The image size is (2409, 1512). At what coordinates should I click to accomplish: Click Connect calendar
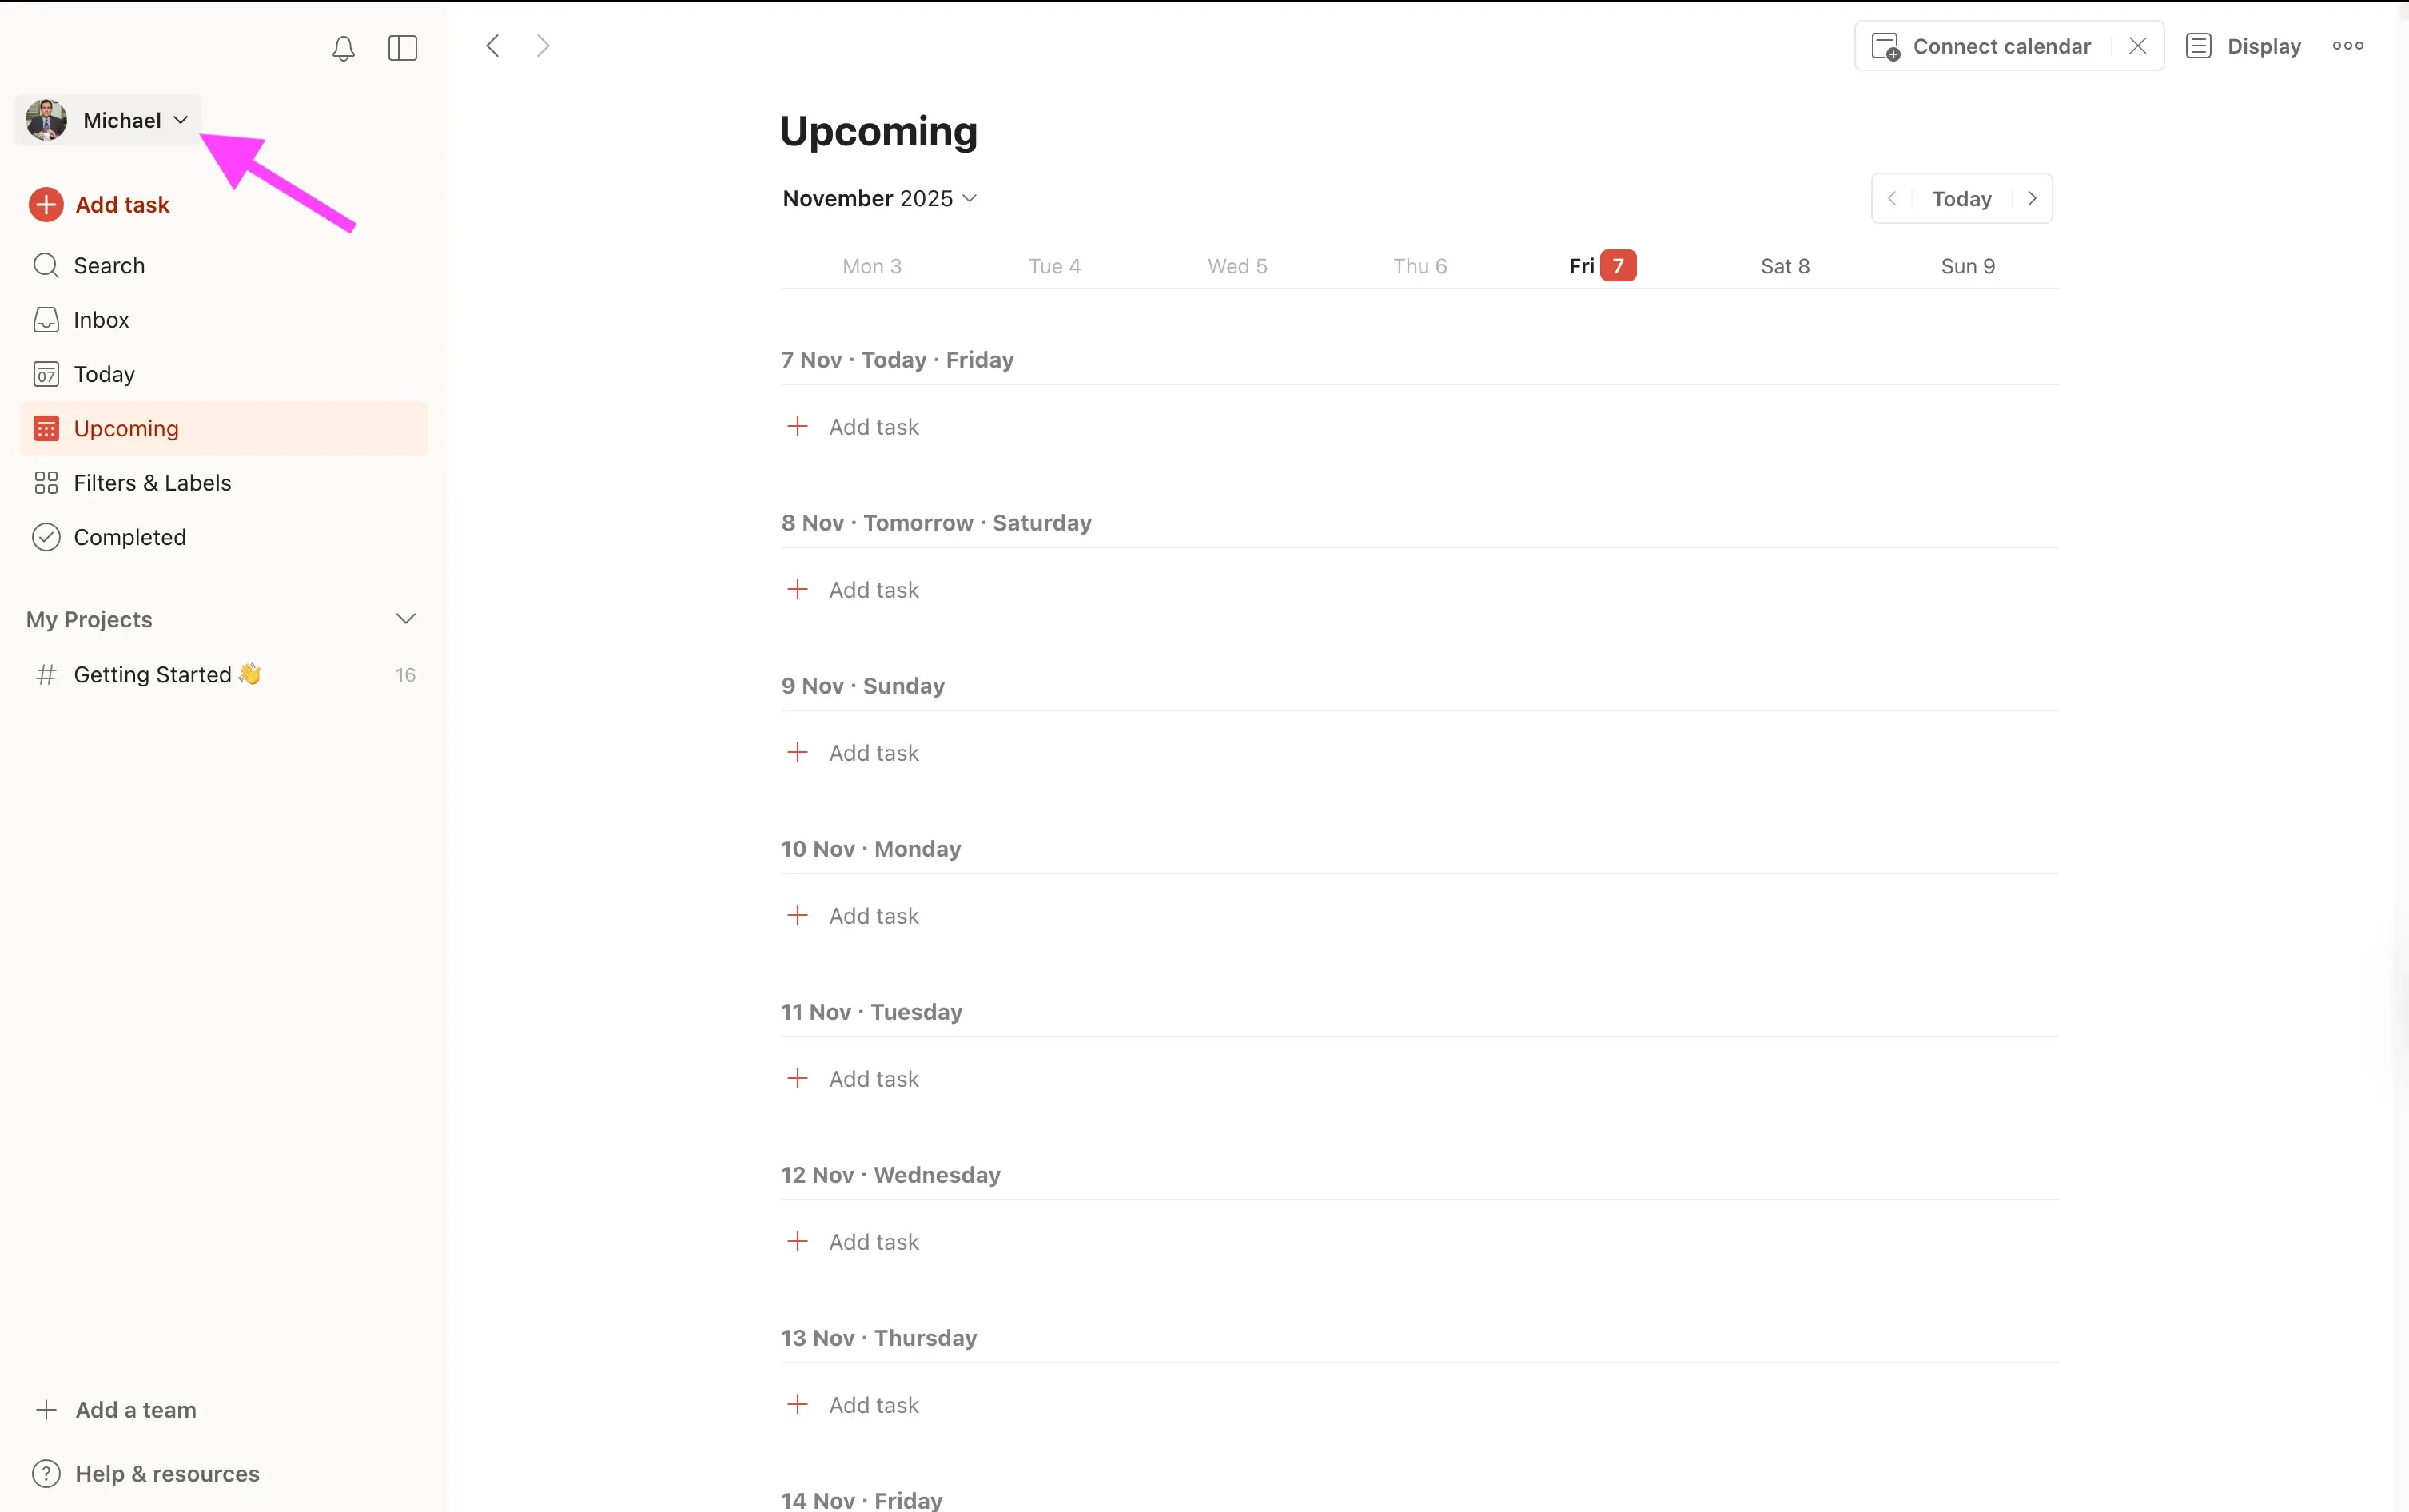pyautogui.click(x=1999, y=45)
